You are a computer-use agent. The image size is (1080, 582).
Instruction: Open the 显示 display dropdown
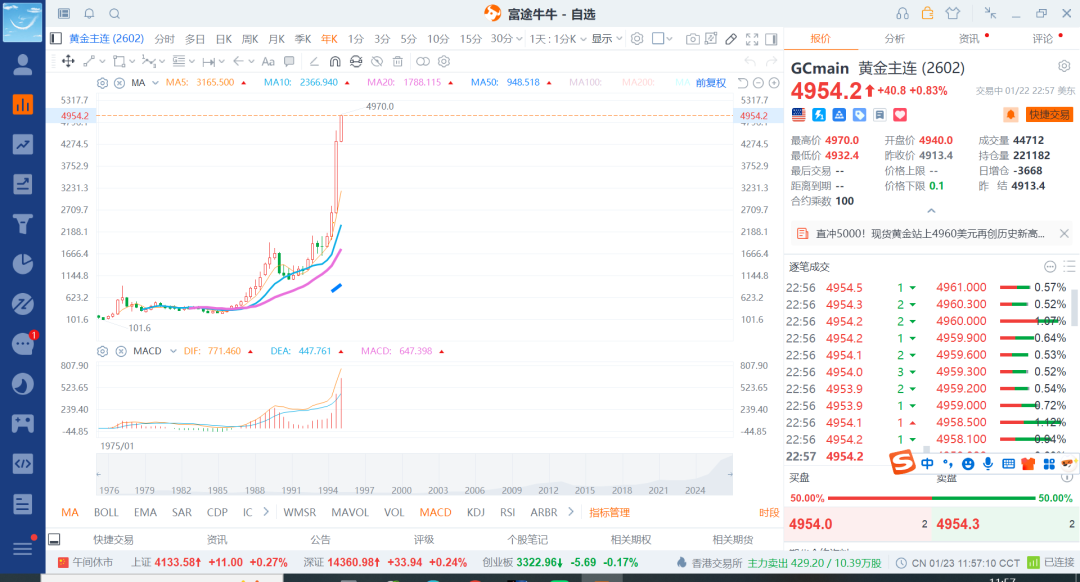pos(607,39)
